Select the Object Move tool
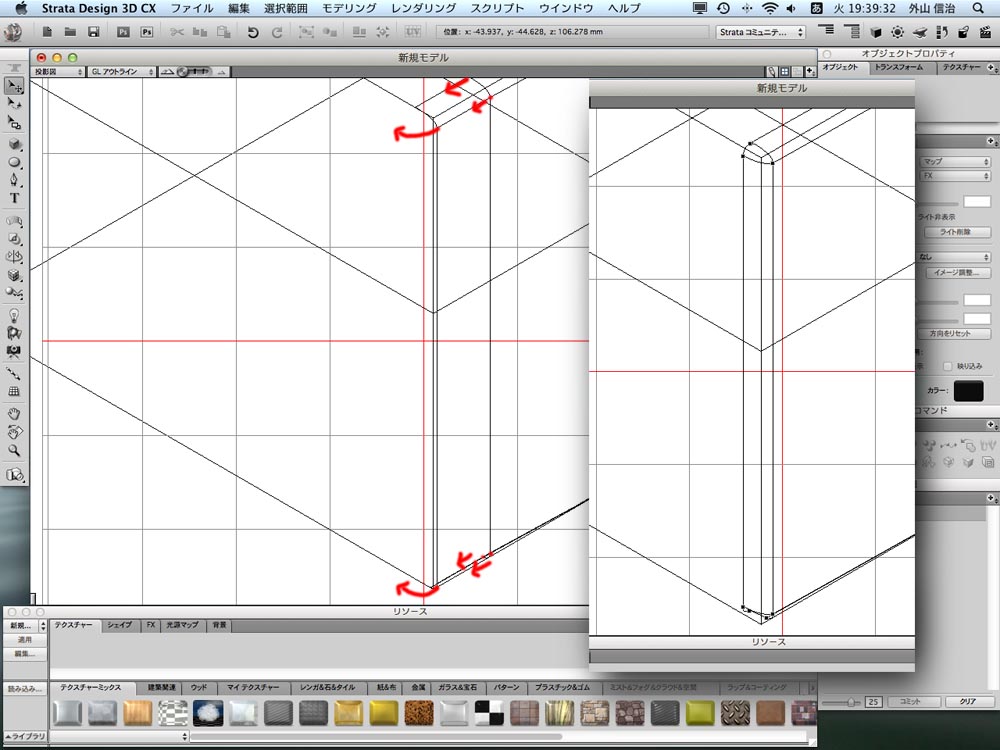This screenshot has height=750, width=1000. (x=14, y=86)
